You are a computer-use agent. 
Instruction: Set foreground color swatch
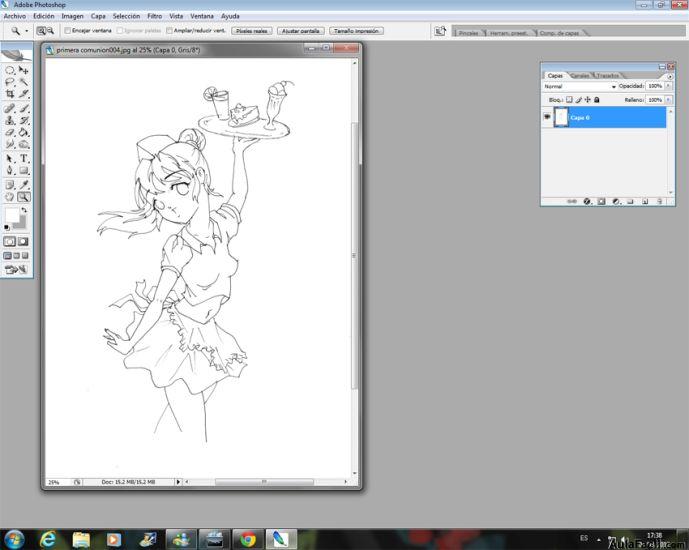point(12,215)
